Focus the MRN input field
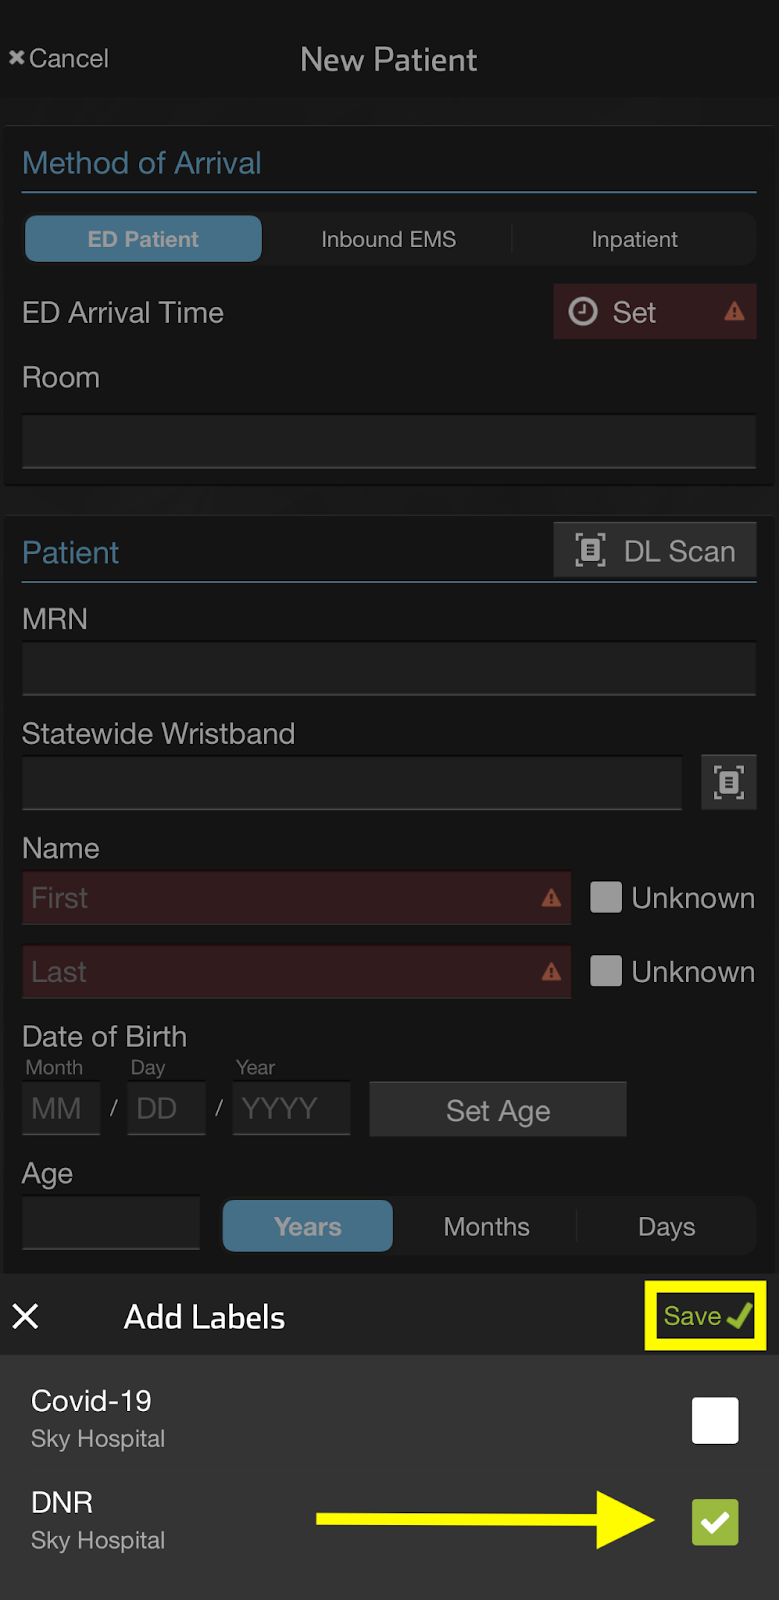The width and height of the screenshot is (779, 1600). (389, 669)
